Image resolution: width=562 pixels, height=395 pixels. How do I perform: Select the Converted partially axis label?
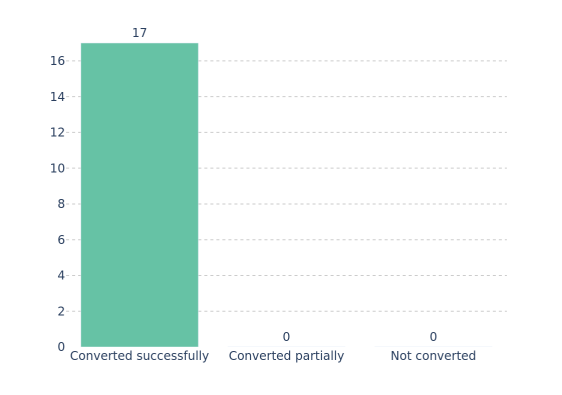[286, 356]
